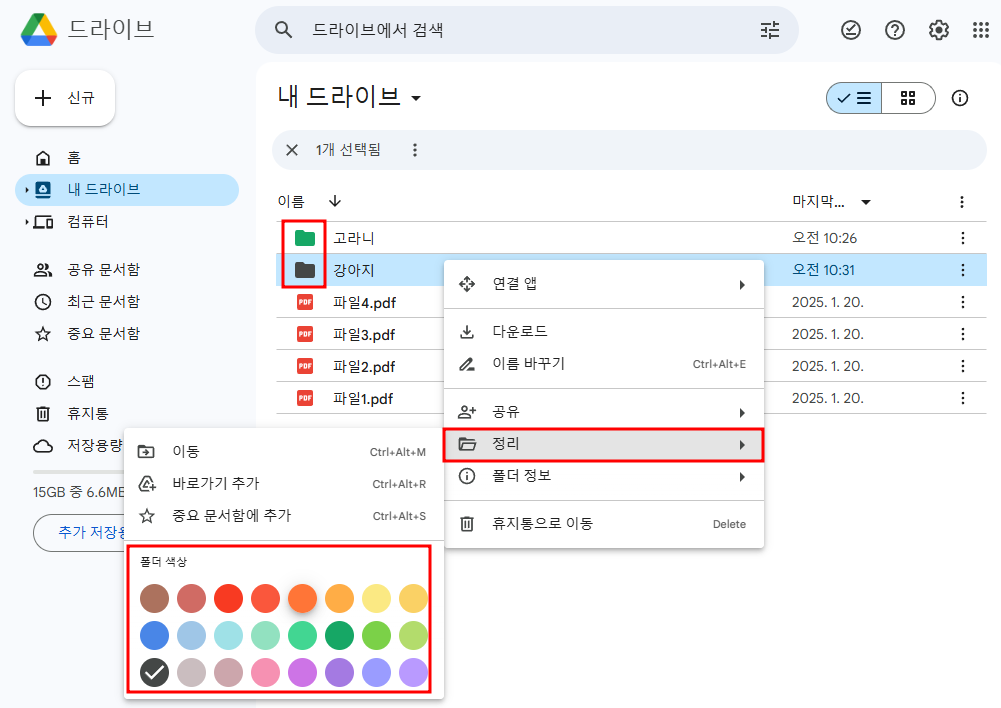The width and height of the screenshot is (1001, 708).
Task: Switch to grid view layout
Action: 908,98
